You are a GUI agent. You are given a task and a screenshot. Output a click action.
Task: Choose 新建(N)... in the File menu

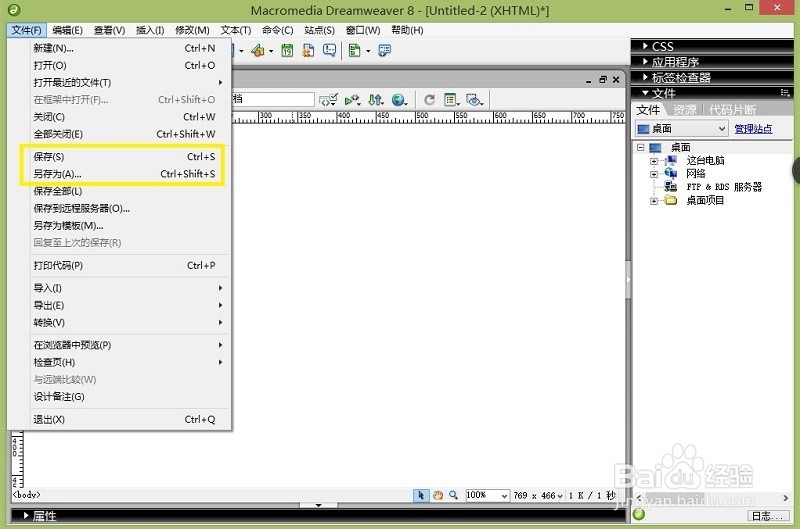pyautogui.click(x=124, y=48)
